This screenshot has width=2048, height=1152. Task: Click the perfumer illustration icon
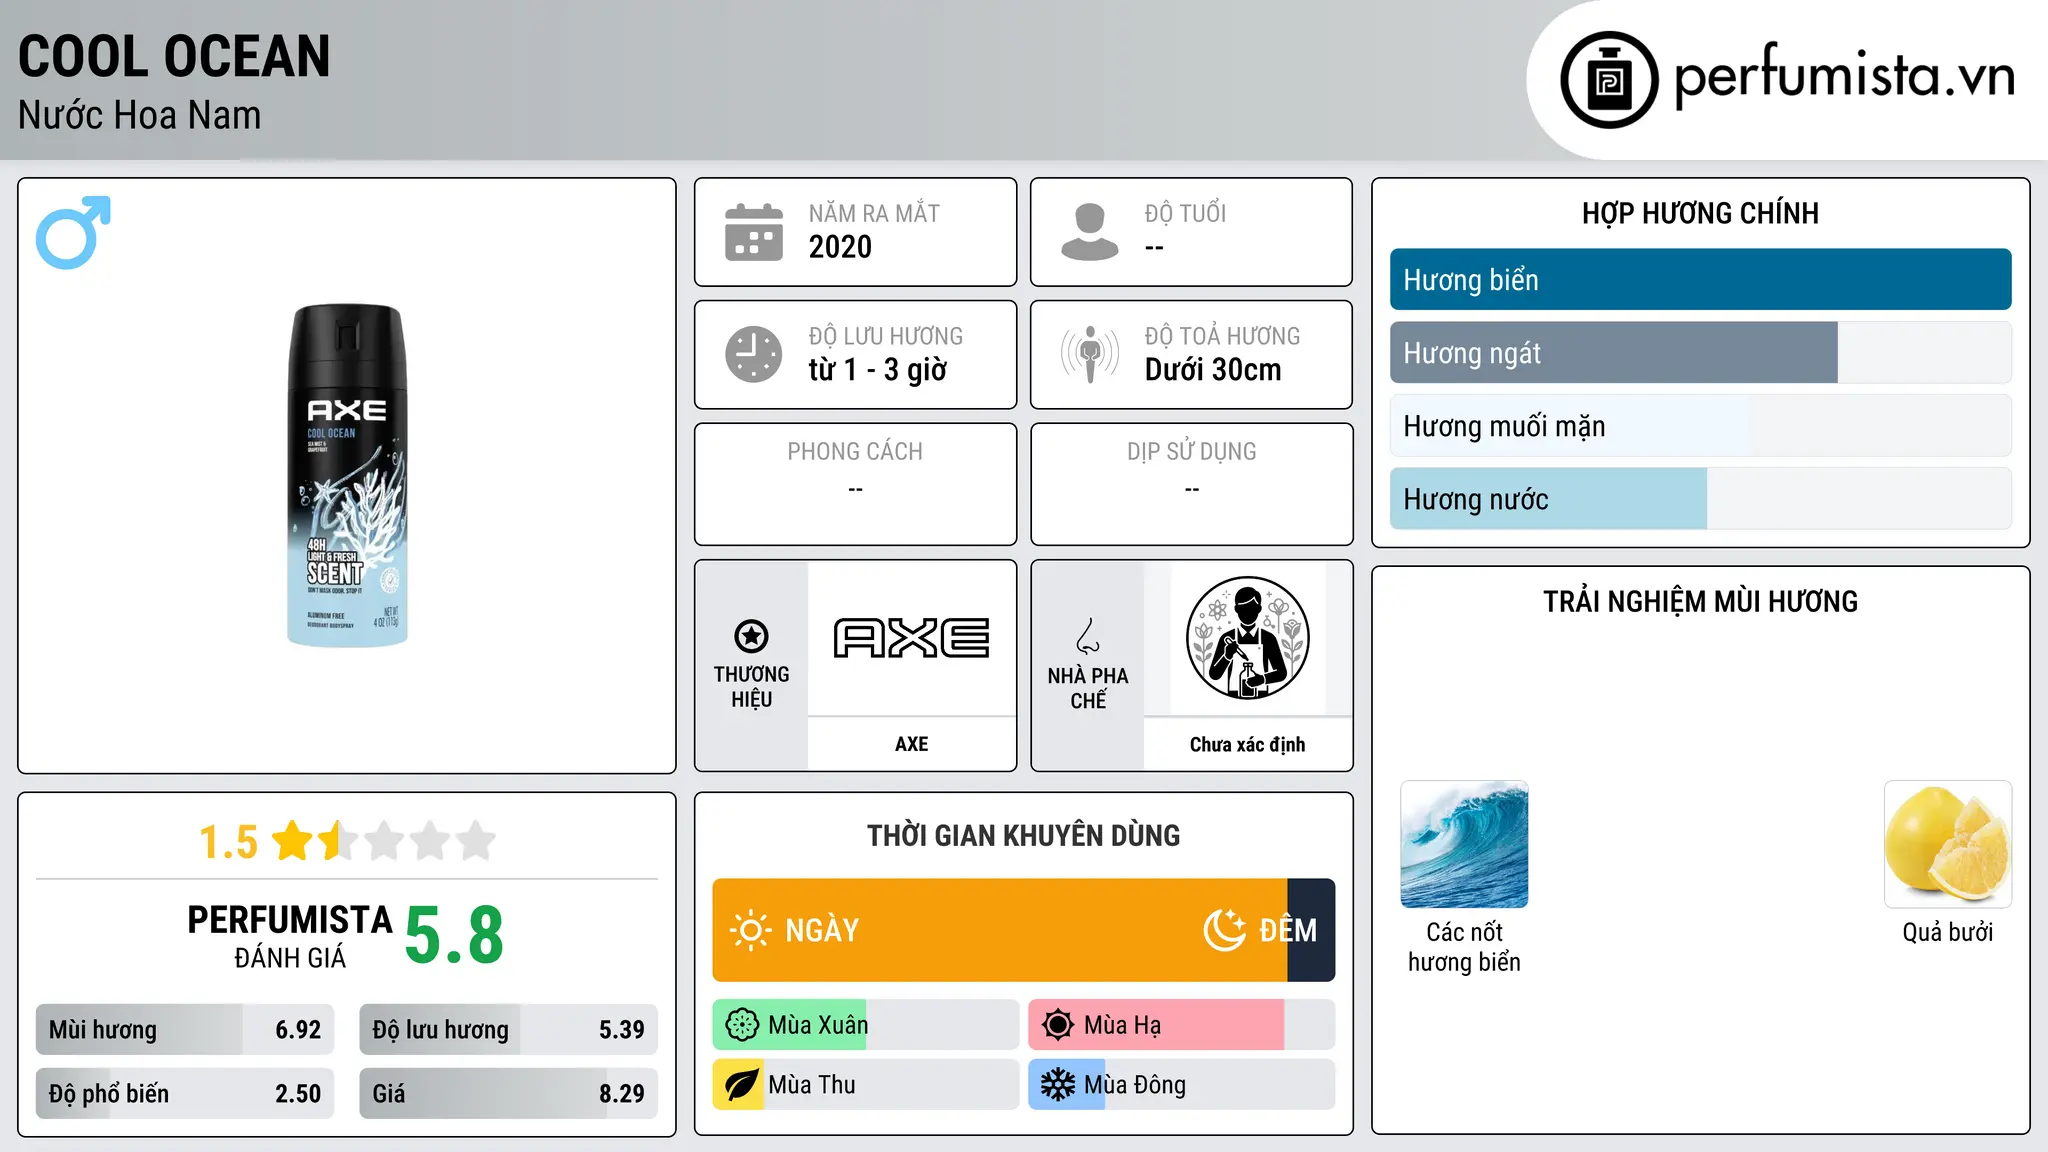pos(1247,638)
